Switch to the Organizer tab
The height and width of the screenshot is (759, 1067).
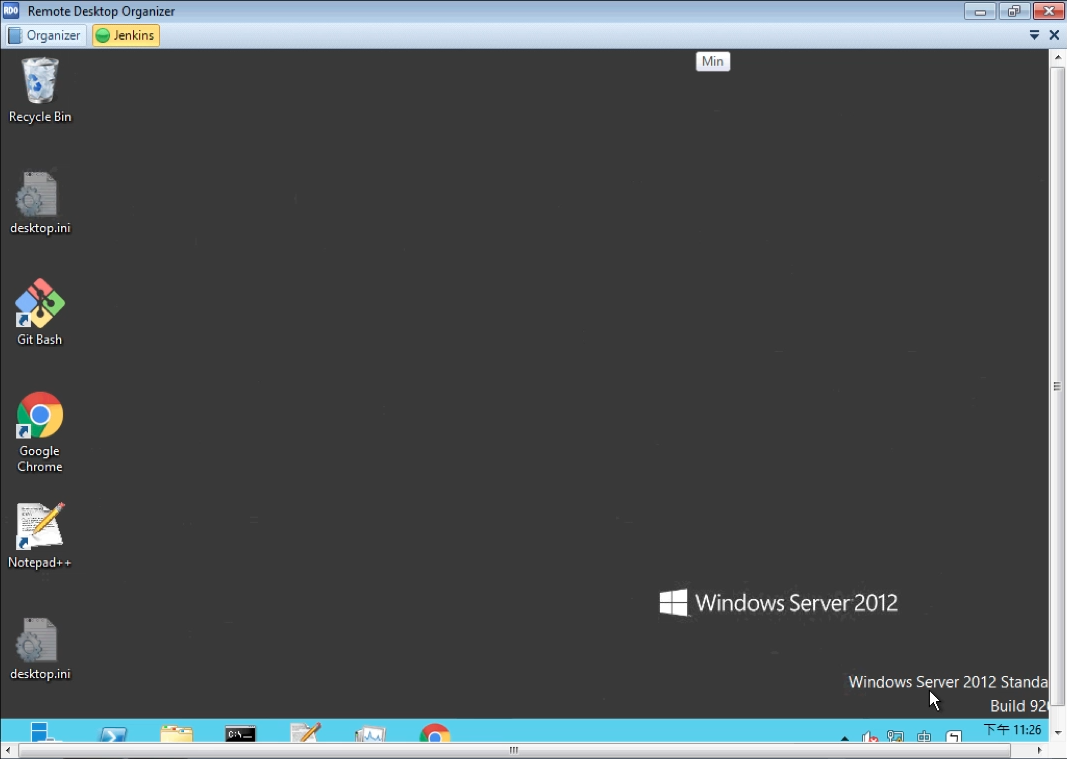click(46, 35)
